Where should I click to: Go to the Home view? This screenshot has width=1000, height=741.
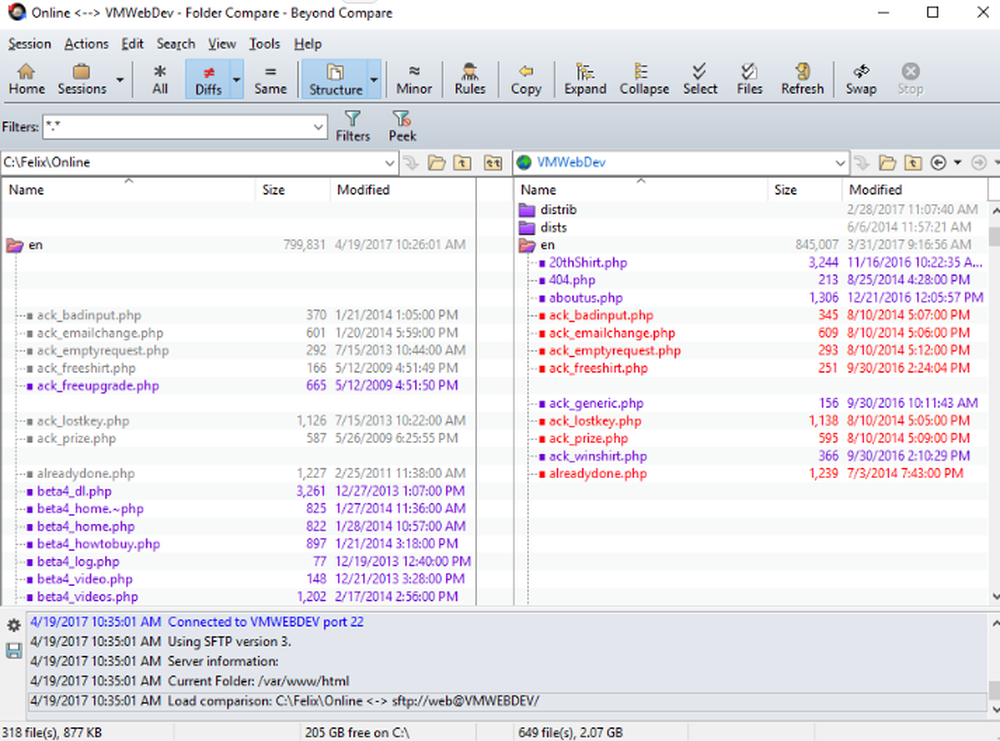click(x=26, y=79)
